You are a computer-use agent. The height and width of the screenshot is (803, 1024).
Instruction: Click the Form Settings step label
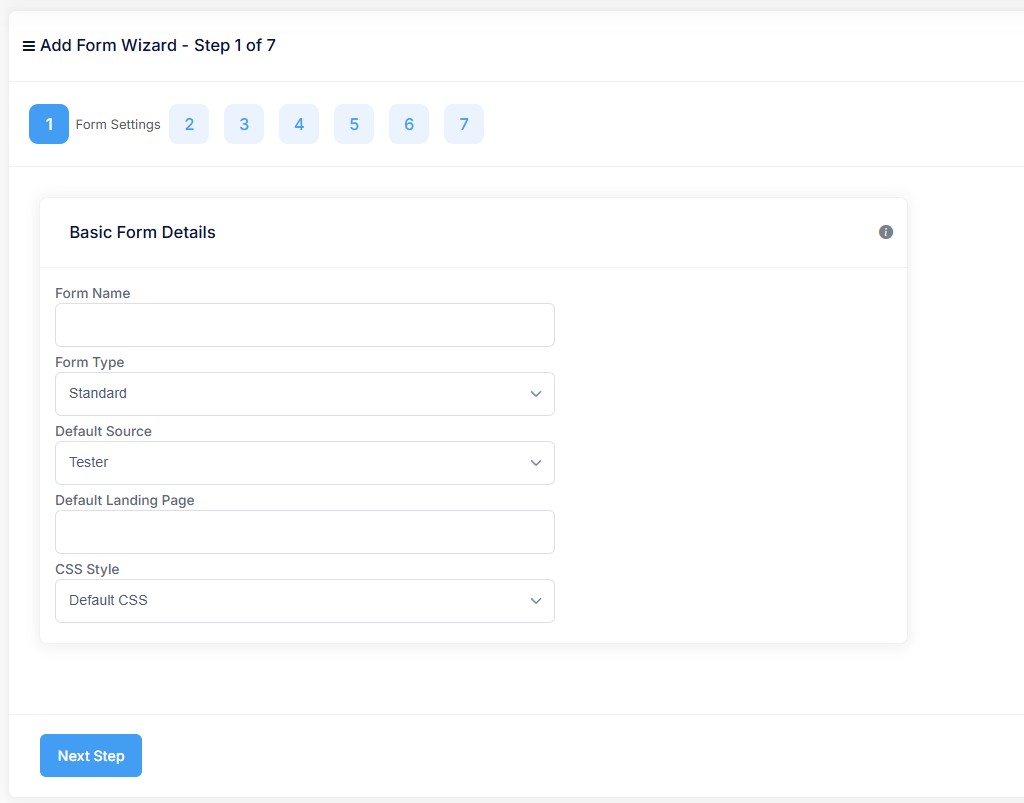[118, 124]
